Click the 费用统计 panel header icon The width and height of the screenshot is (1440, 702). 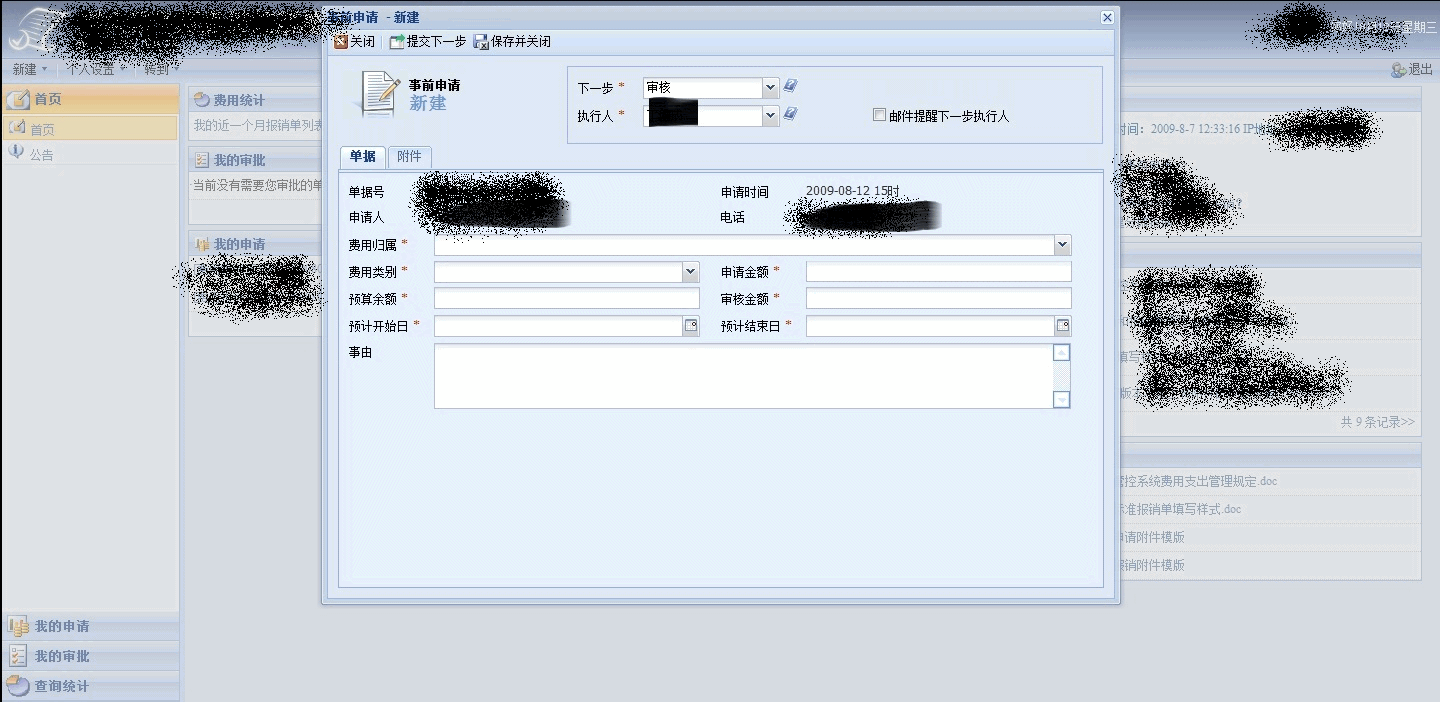(201, 100)
